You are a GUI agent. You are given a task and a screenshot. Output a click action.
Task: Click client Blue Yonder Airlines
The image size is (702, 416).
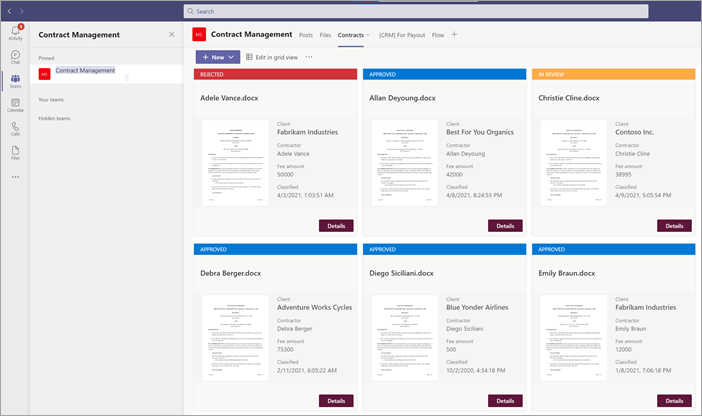coord(477,307)
